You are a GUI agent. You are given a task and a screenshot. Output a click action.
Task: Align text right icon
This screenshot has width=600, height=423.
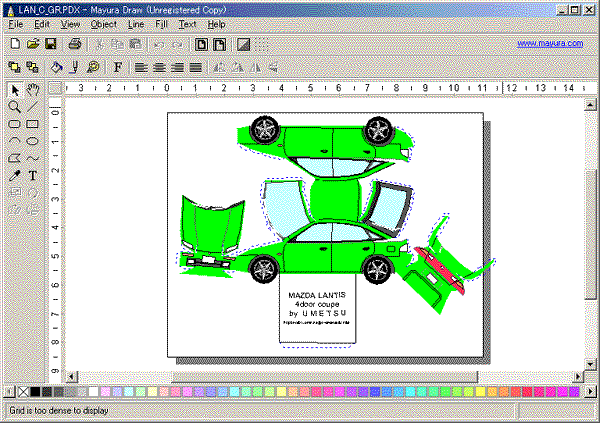177,68
